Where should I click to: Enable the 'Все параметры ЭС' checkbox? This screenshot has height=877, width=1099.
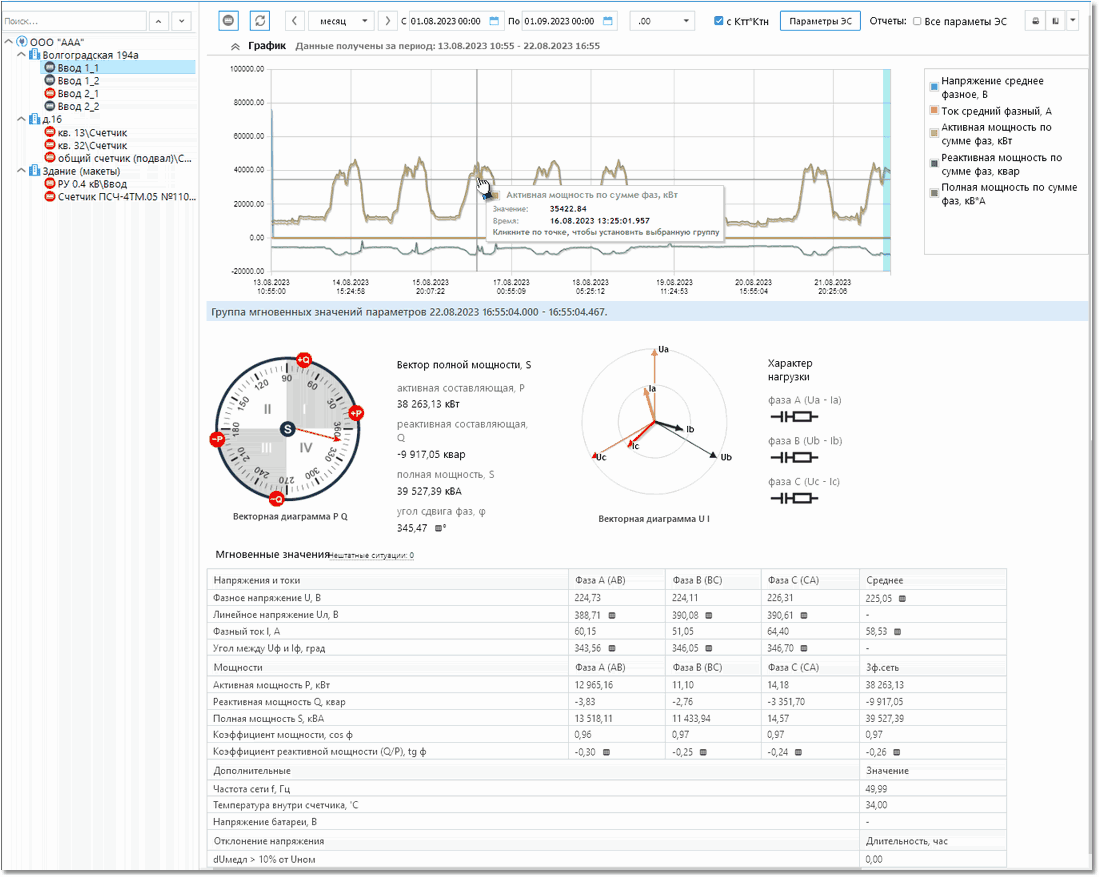click(917, 21)
